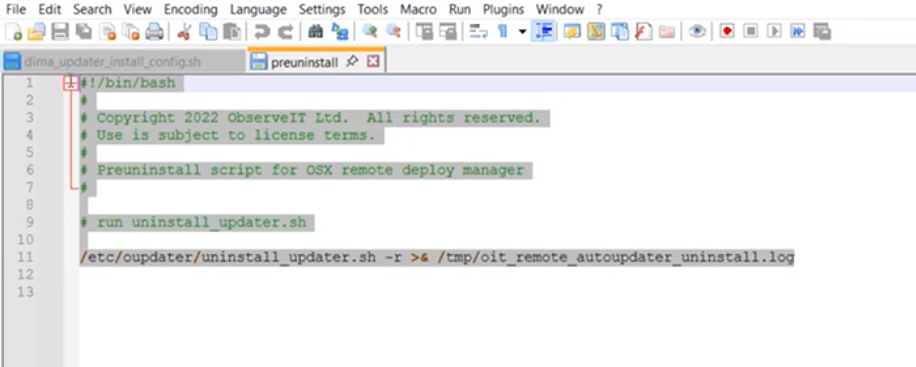Viewport: 916px width, 367px height.
Task: Redo the last undone action
Action: click(x=285, y=32)
